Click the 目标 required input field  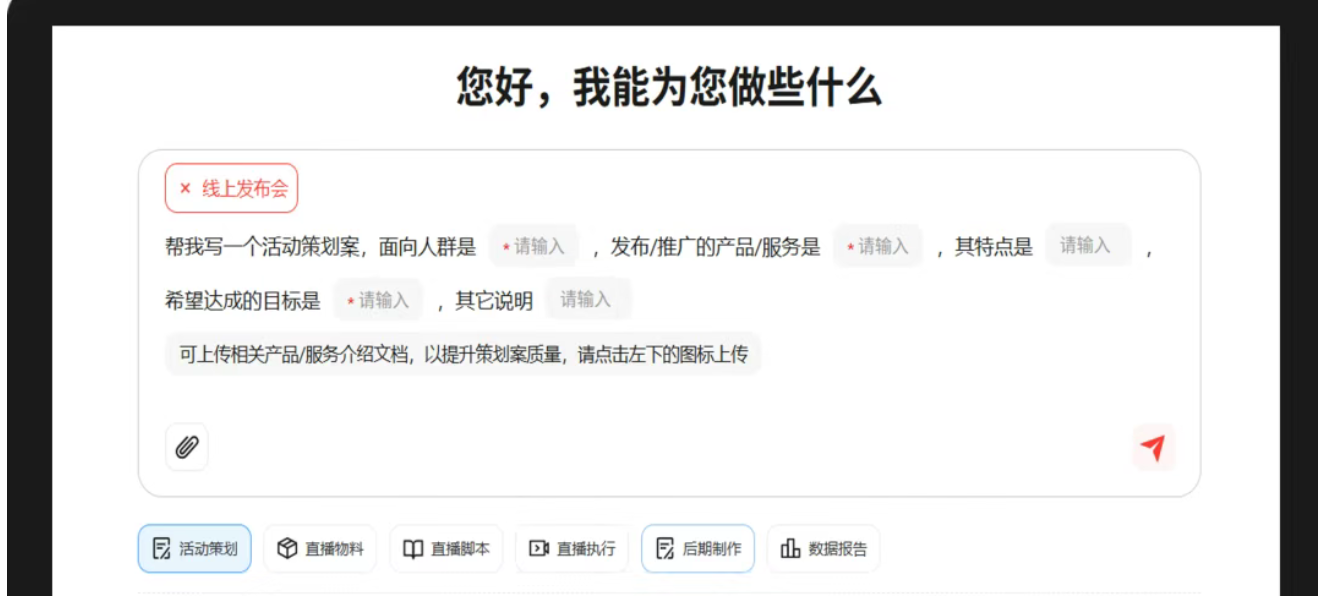(x=377, y=299)
